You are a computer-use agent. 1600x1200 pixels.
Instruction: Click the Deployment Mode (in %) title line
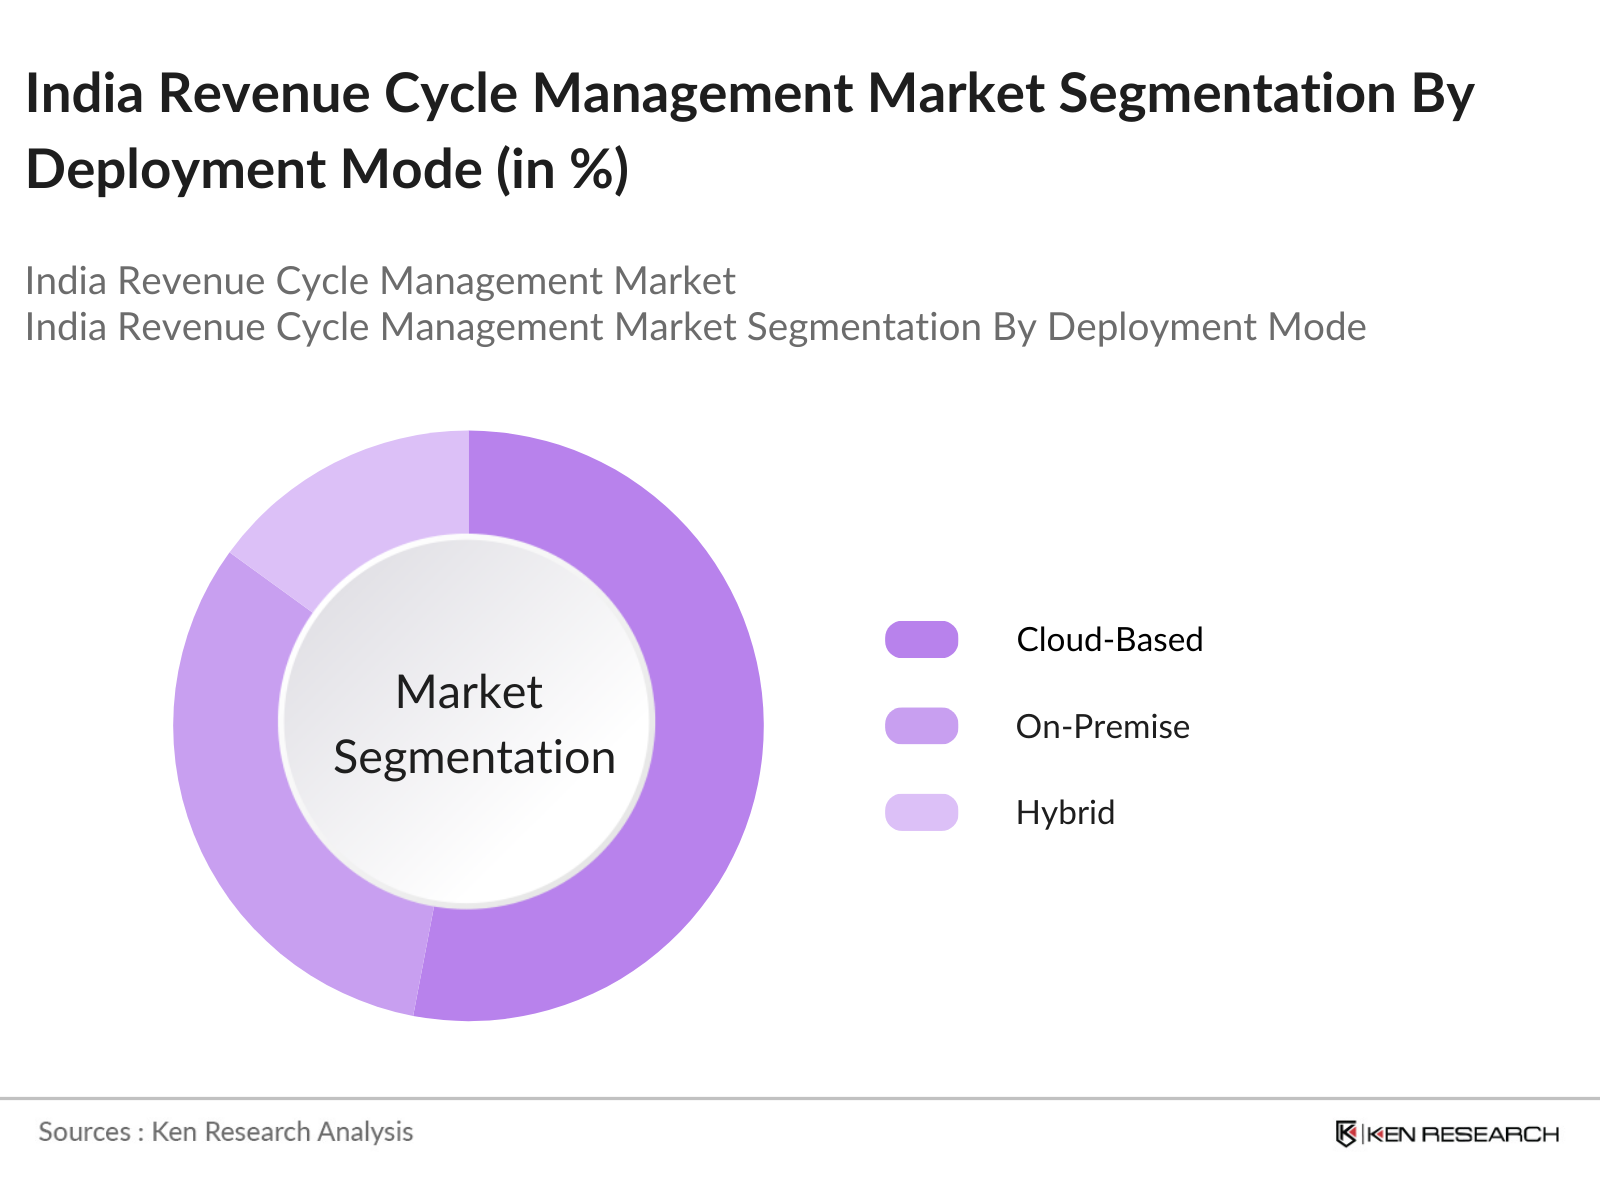[327, 169]
